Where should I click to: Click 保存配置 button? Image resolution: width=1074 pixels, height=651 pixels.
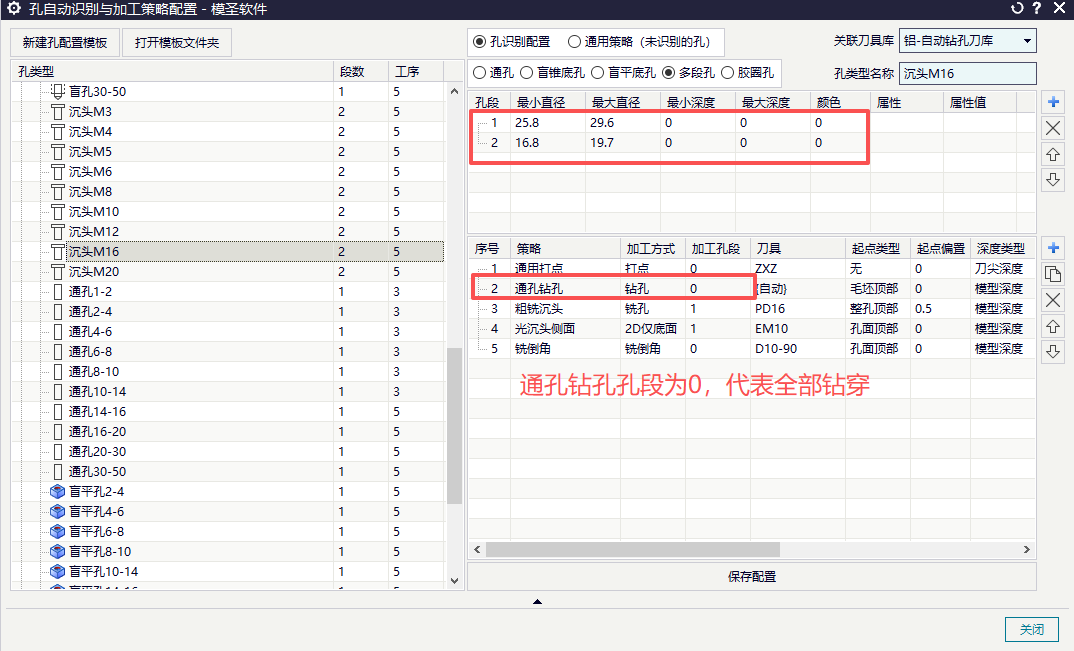(x=751, y=577)
